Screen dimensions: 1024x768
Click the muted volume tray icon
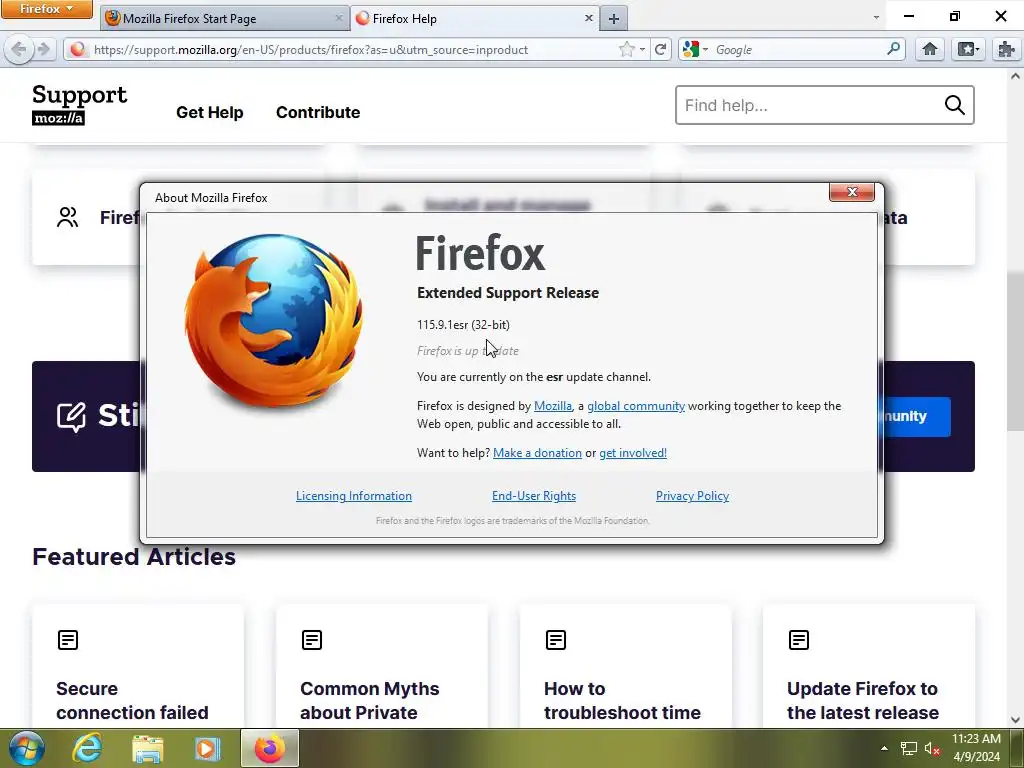tap(932, 748)
